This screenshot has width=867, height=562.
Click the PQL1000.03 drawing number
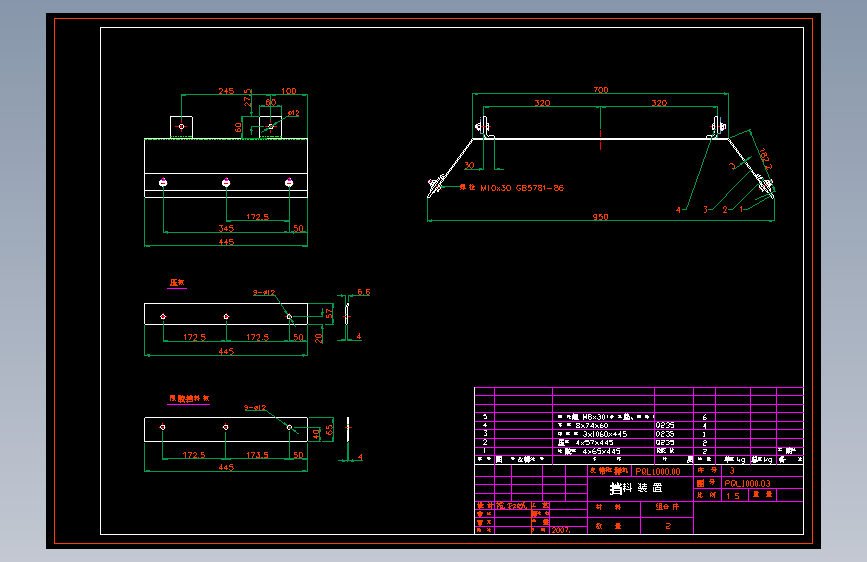747,483
